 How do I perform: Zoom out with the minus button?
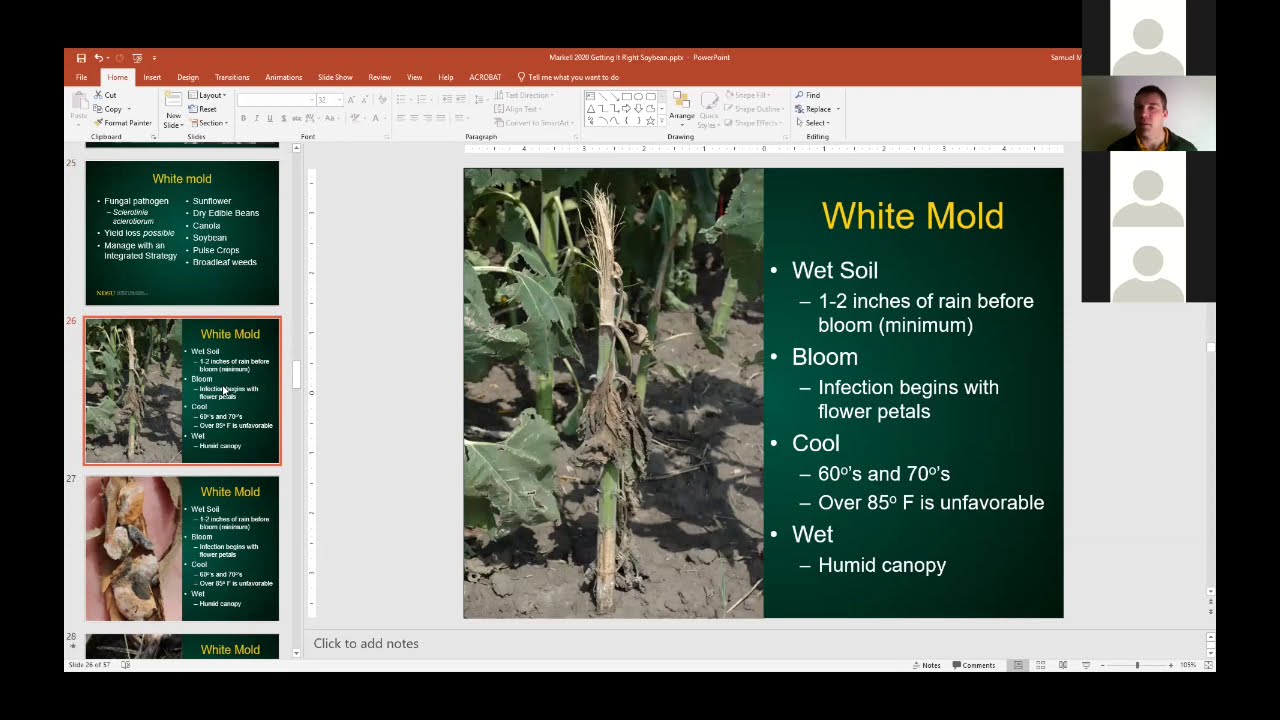pos(1102,665)
